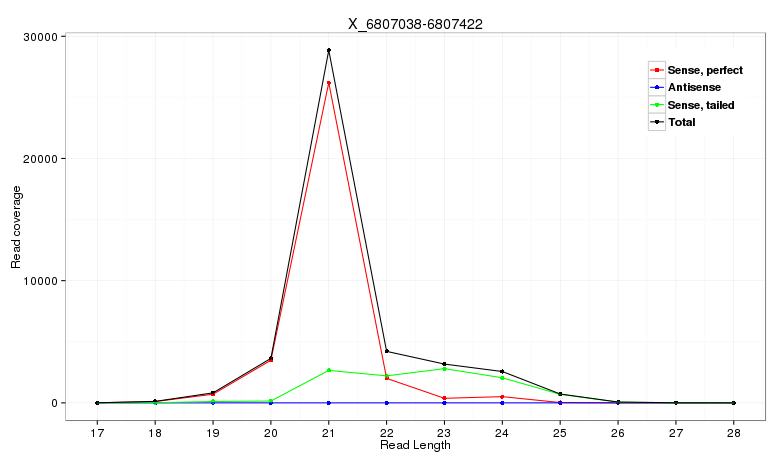The width and height of the screenshot is (780, 460).
Task: Click the black Total legend marker
Action: click(657, 122)
